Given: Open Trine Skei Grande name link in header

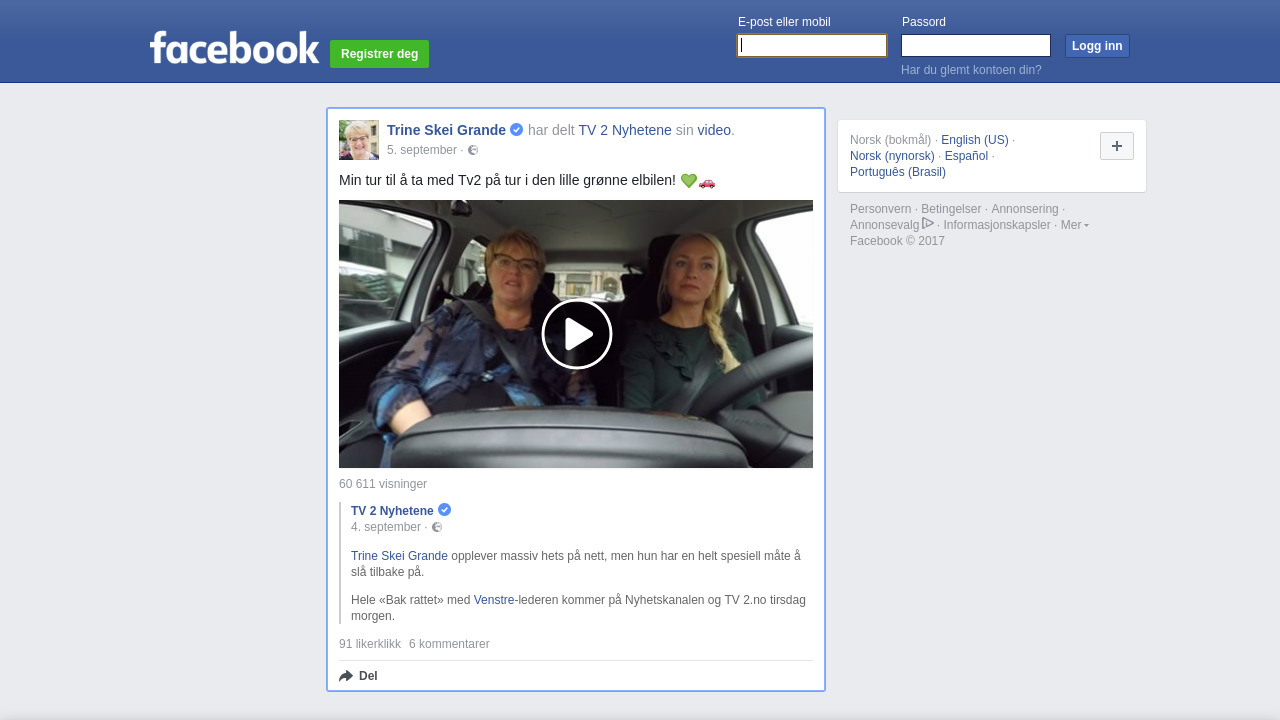Looking at the screenshot, I should coord(446,130).
